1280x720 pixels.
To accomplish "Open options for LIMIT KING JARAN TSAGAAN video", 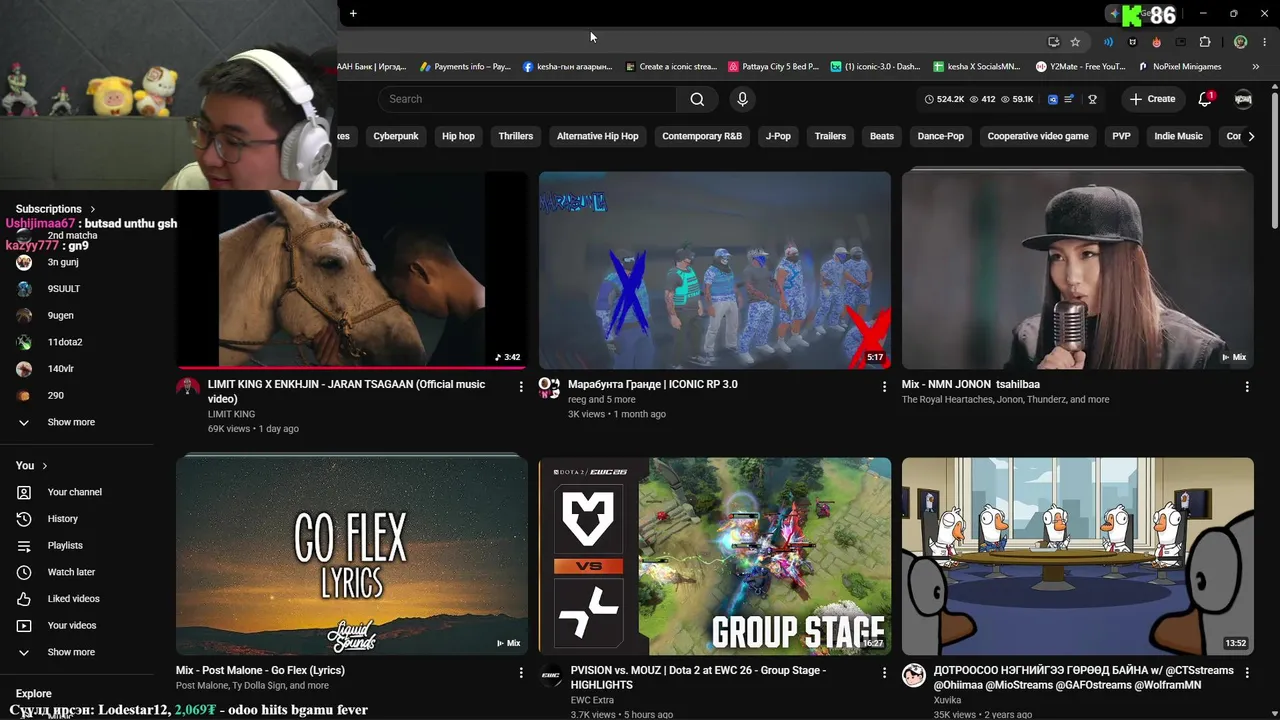I will (x=521, y=386).
